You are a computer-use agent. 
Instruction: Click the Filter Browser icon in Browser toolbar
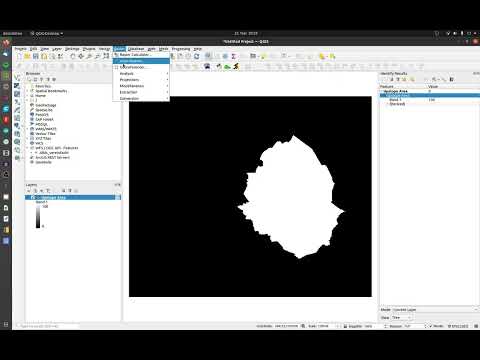coord(41,80)
